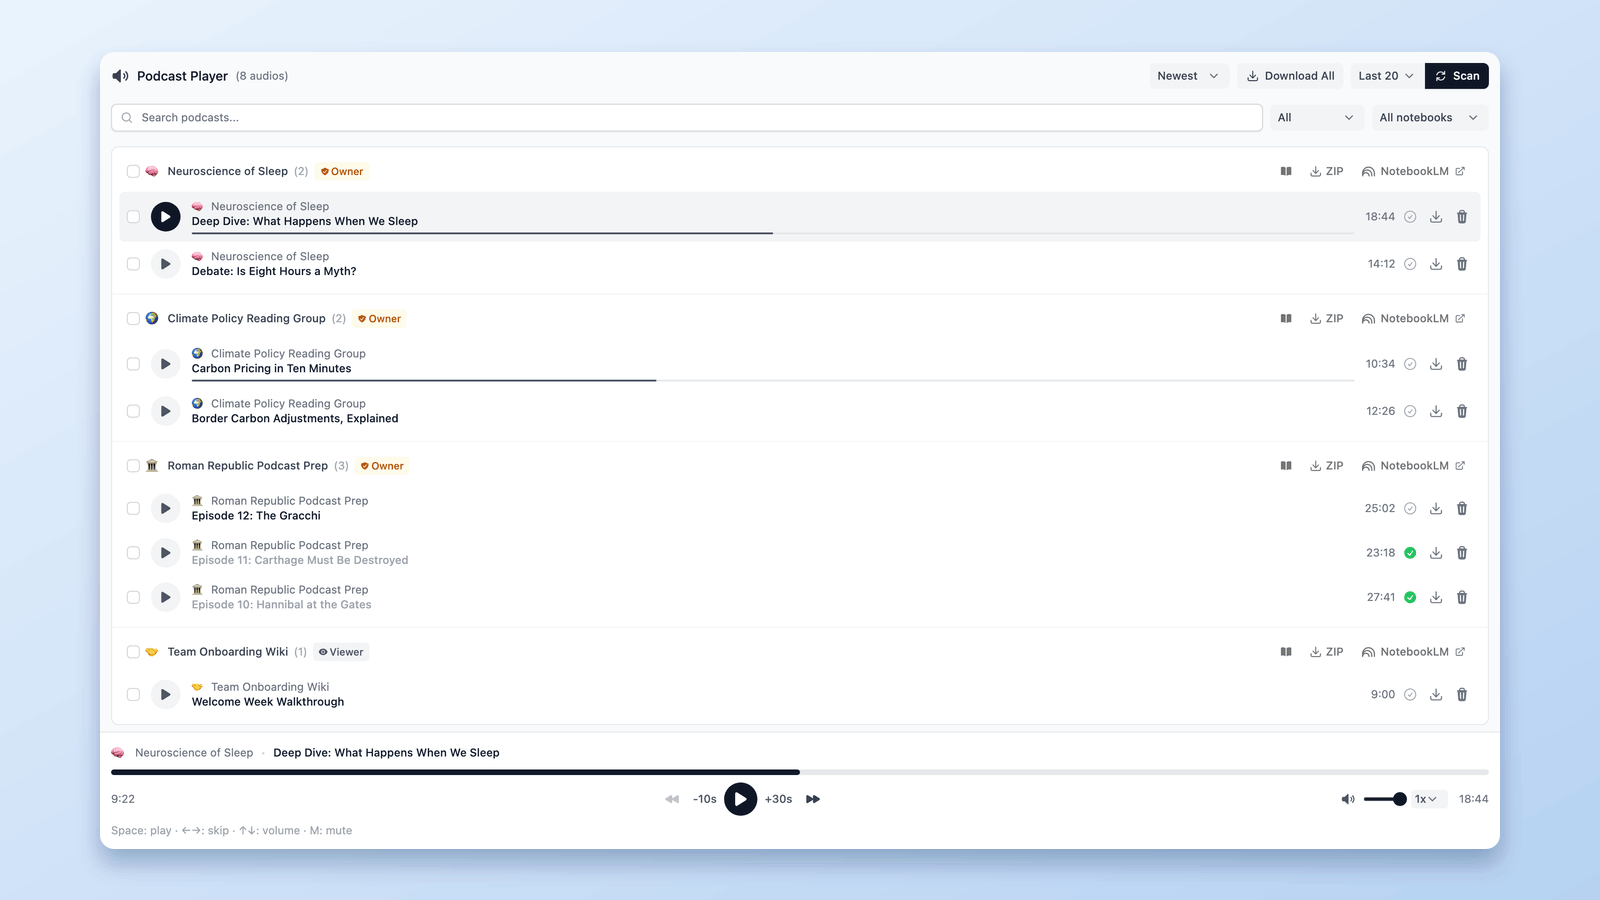Unmark Episode 11 Carthage listened checkmark
Image resolution: width=1600 pixels, height=900 pixels.
[x=1410, y=553]
